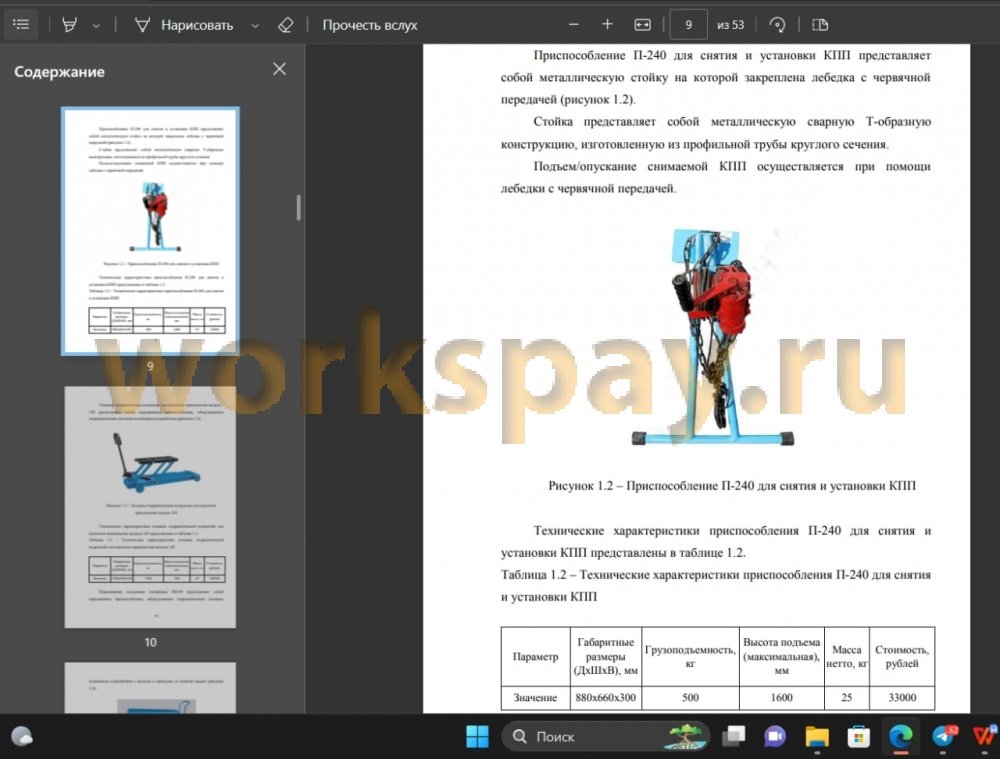Click the Прочесть вслух button
Image resolution: width=1000 pixels, height=759 pixels.
coord(370,25)
